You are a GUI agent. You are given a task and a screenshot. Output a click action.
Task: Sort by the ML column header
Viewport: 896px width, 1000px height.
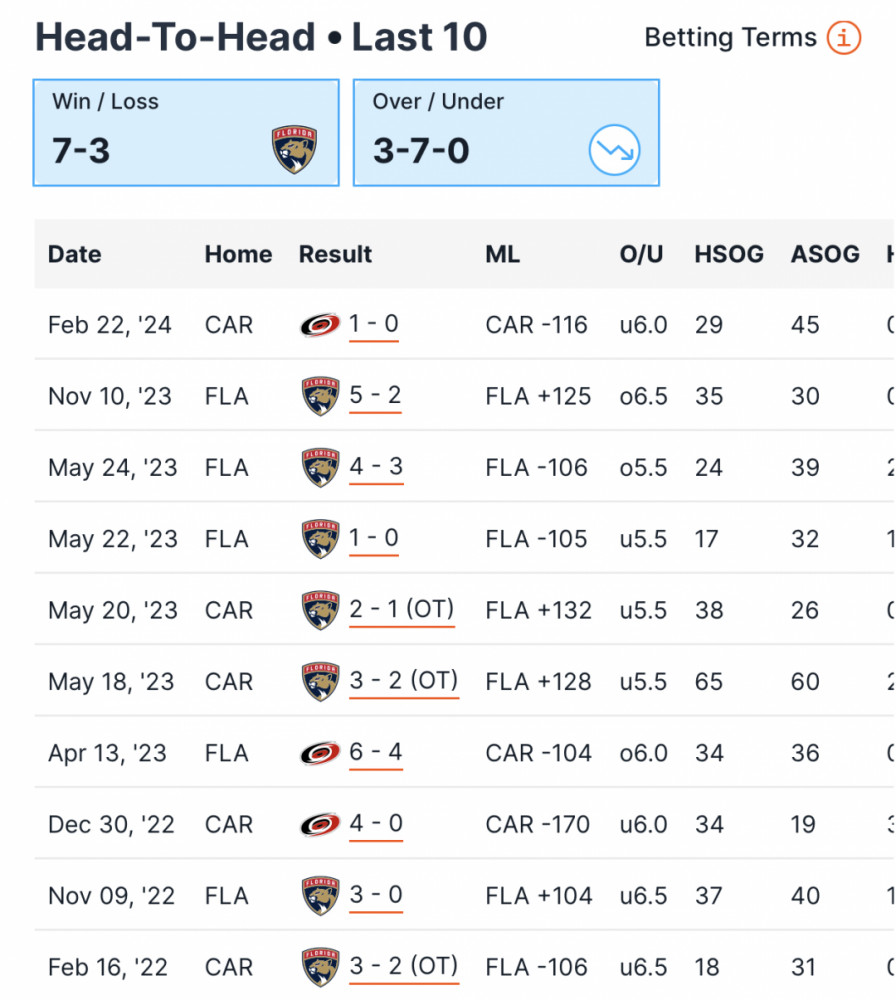pyautogui.click(x=503, y=254)
